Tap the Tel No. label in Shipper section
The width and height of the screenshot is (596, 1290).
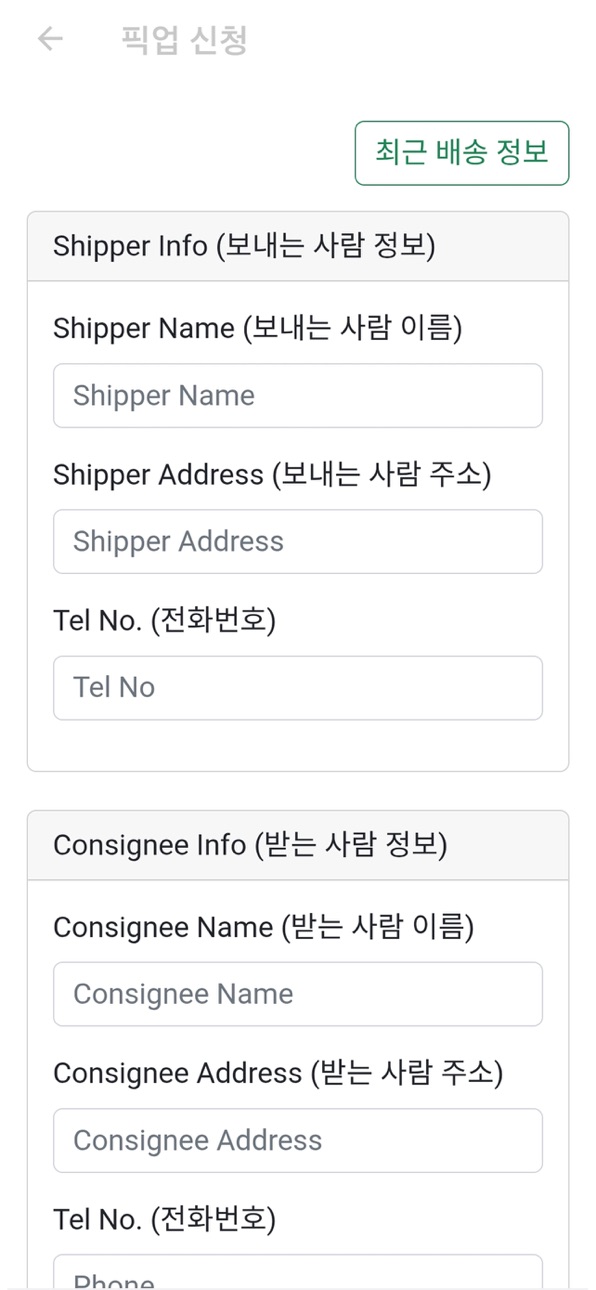point(164,621)
